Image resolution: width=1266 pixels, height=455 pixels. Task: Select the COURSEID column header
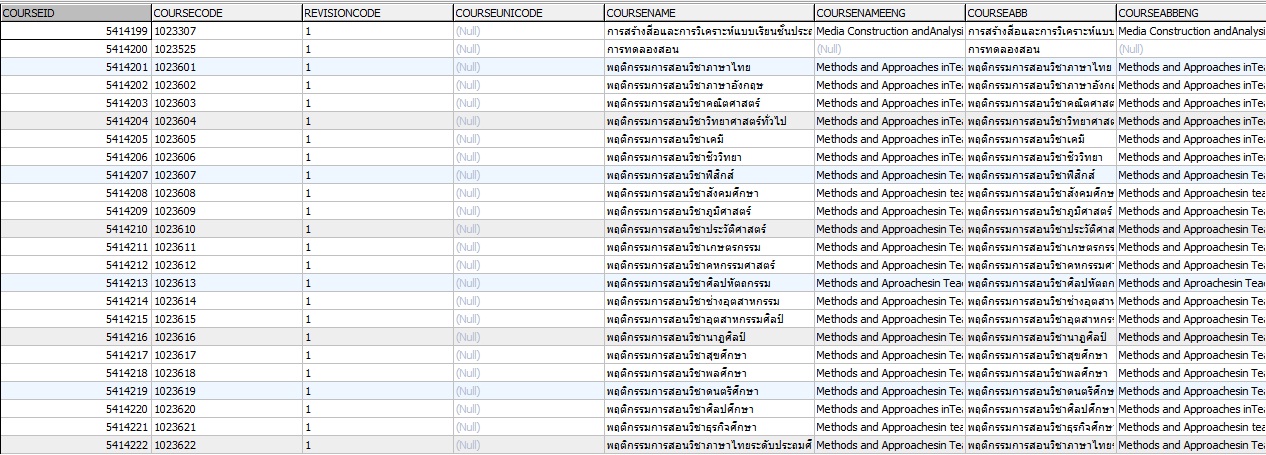tap(75, 13)
